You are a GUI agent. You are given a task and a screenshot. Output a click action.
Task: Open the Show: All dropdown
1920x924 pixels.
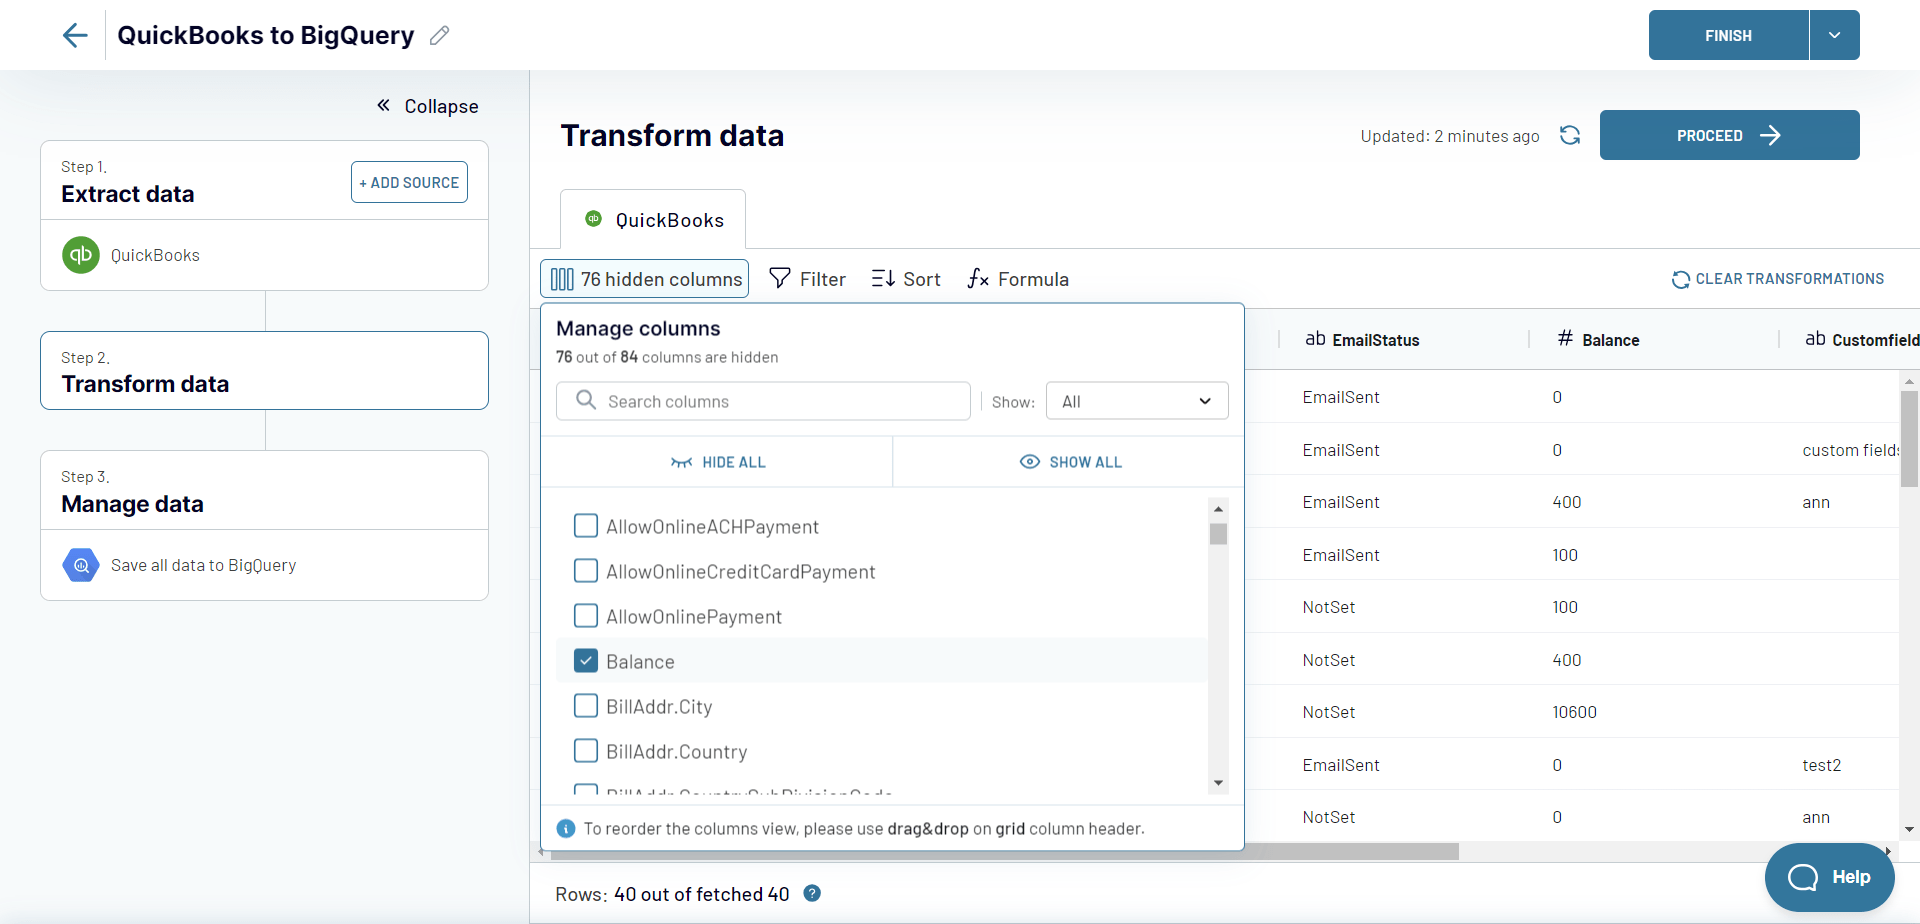[x=1137, y=401]
